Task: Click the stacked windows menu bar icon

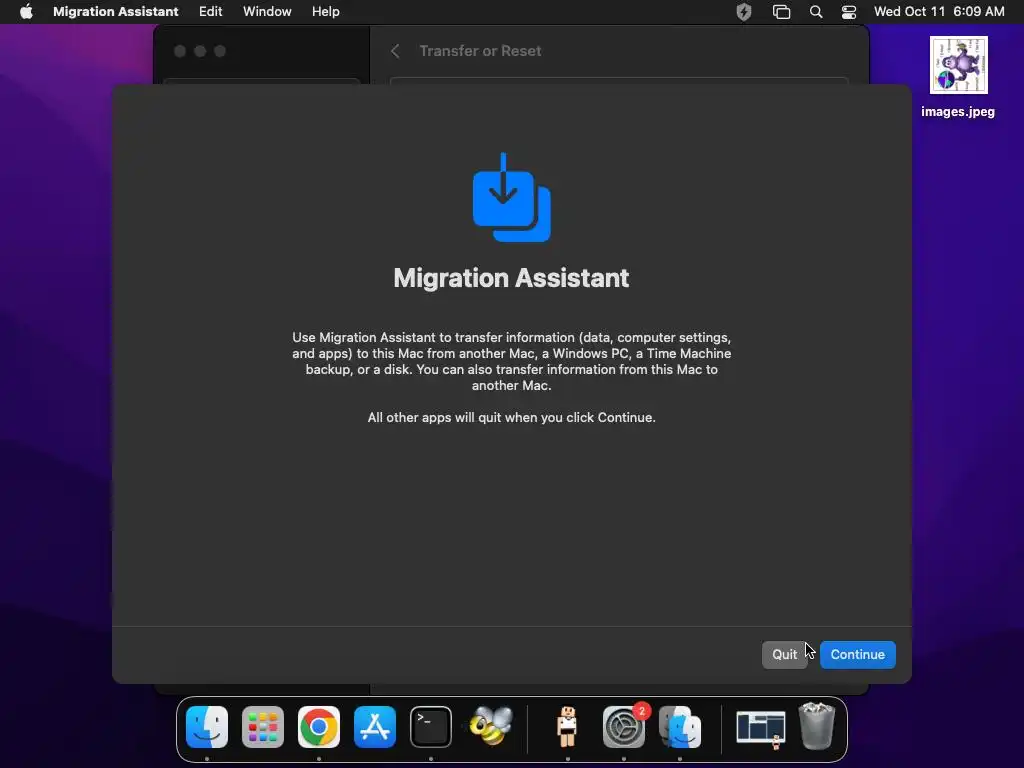Action: pyautogui.click(x=781, y=12)
